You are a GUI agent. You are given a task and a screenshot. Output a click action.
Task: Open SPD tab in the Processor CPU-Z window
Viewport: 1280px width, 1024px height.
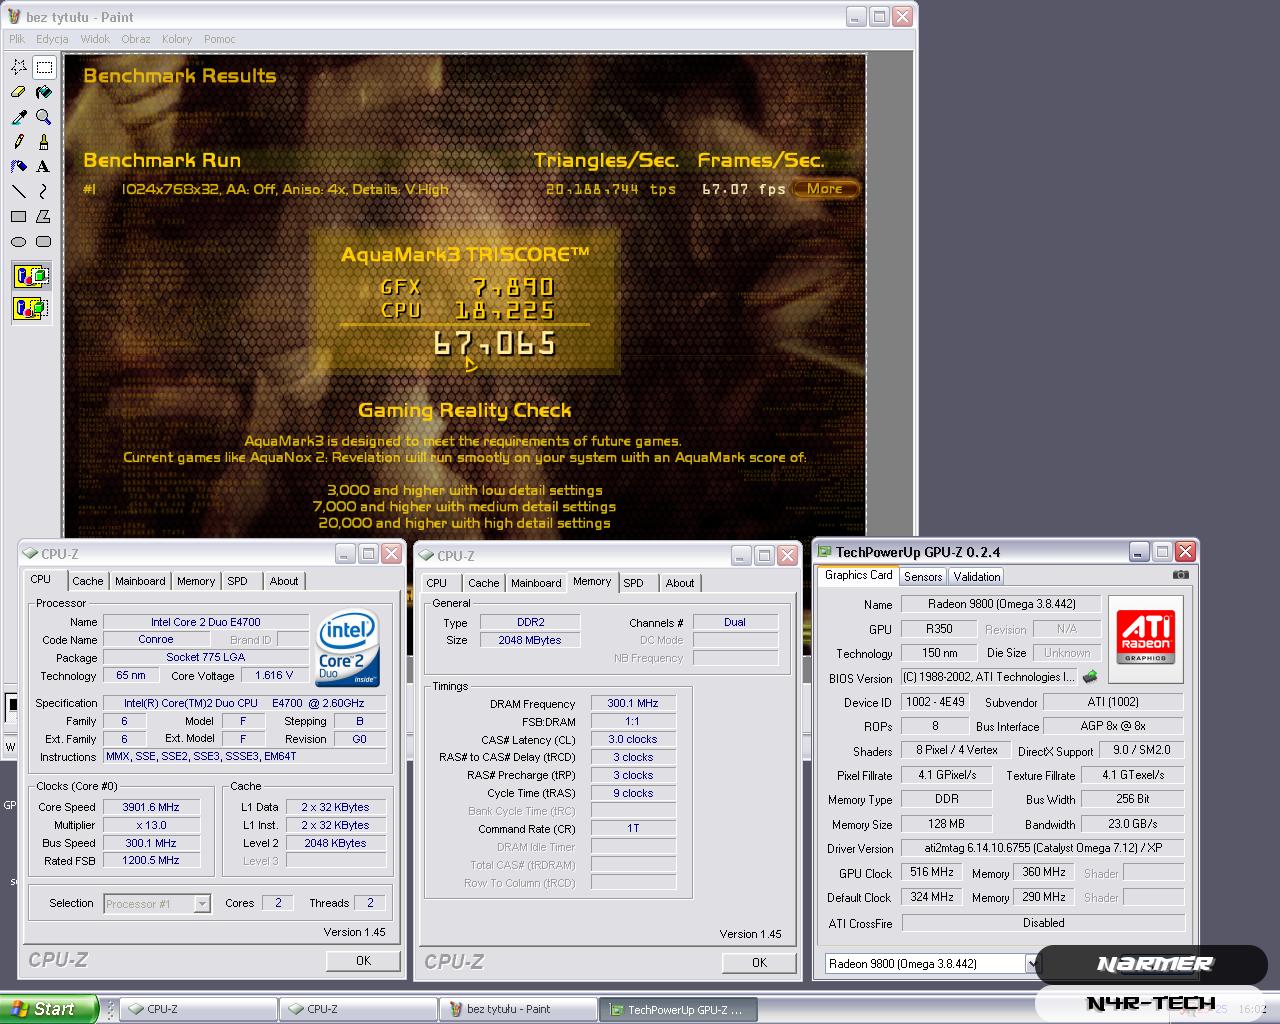(x=237, y=581)
